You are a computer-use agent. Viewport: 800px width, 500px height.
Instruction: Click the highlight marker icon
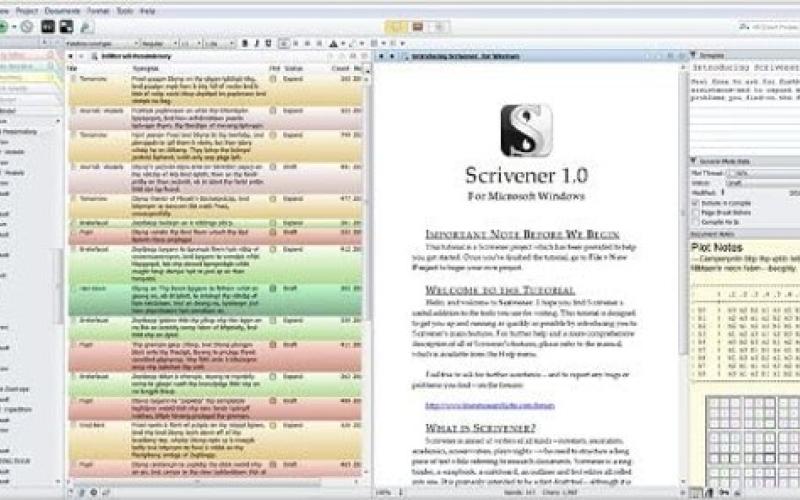click(x=353, y=44)
